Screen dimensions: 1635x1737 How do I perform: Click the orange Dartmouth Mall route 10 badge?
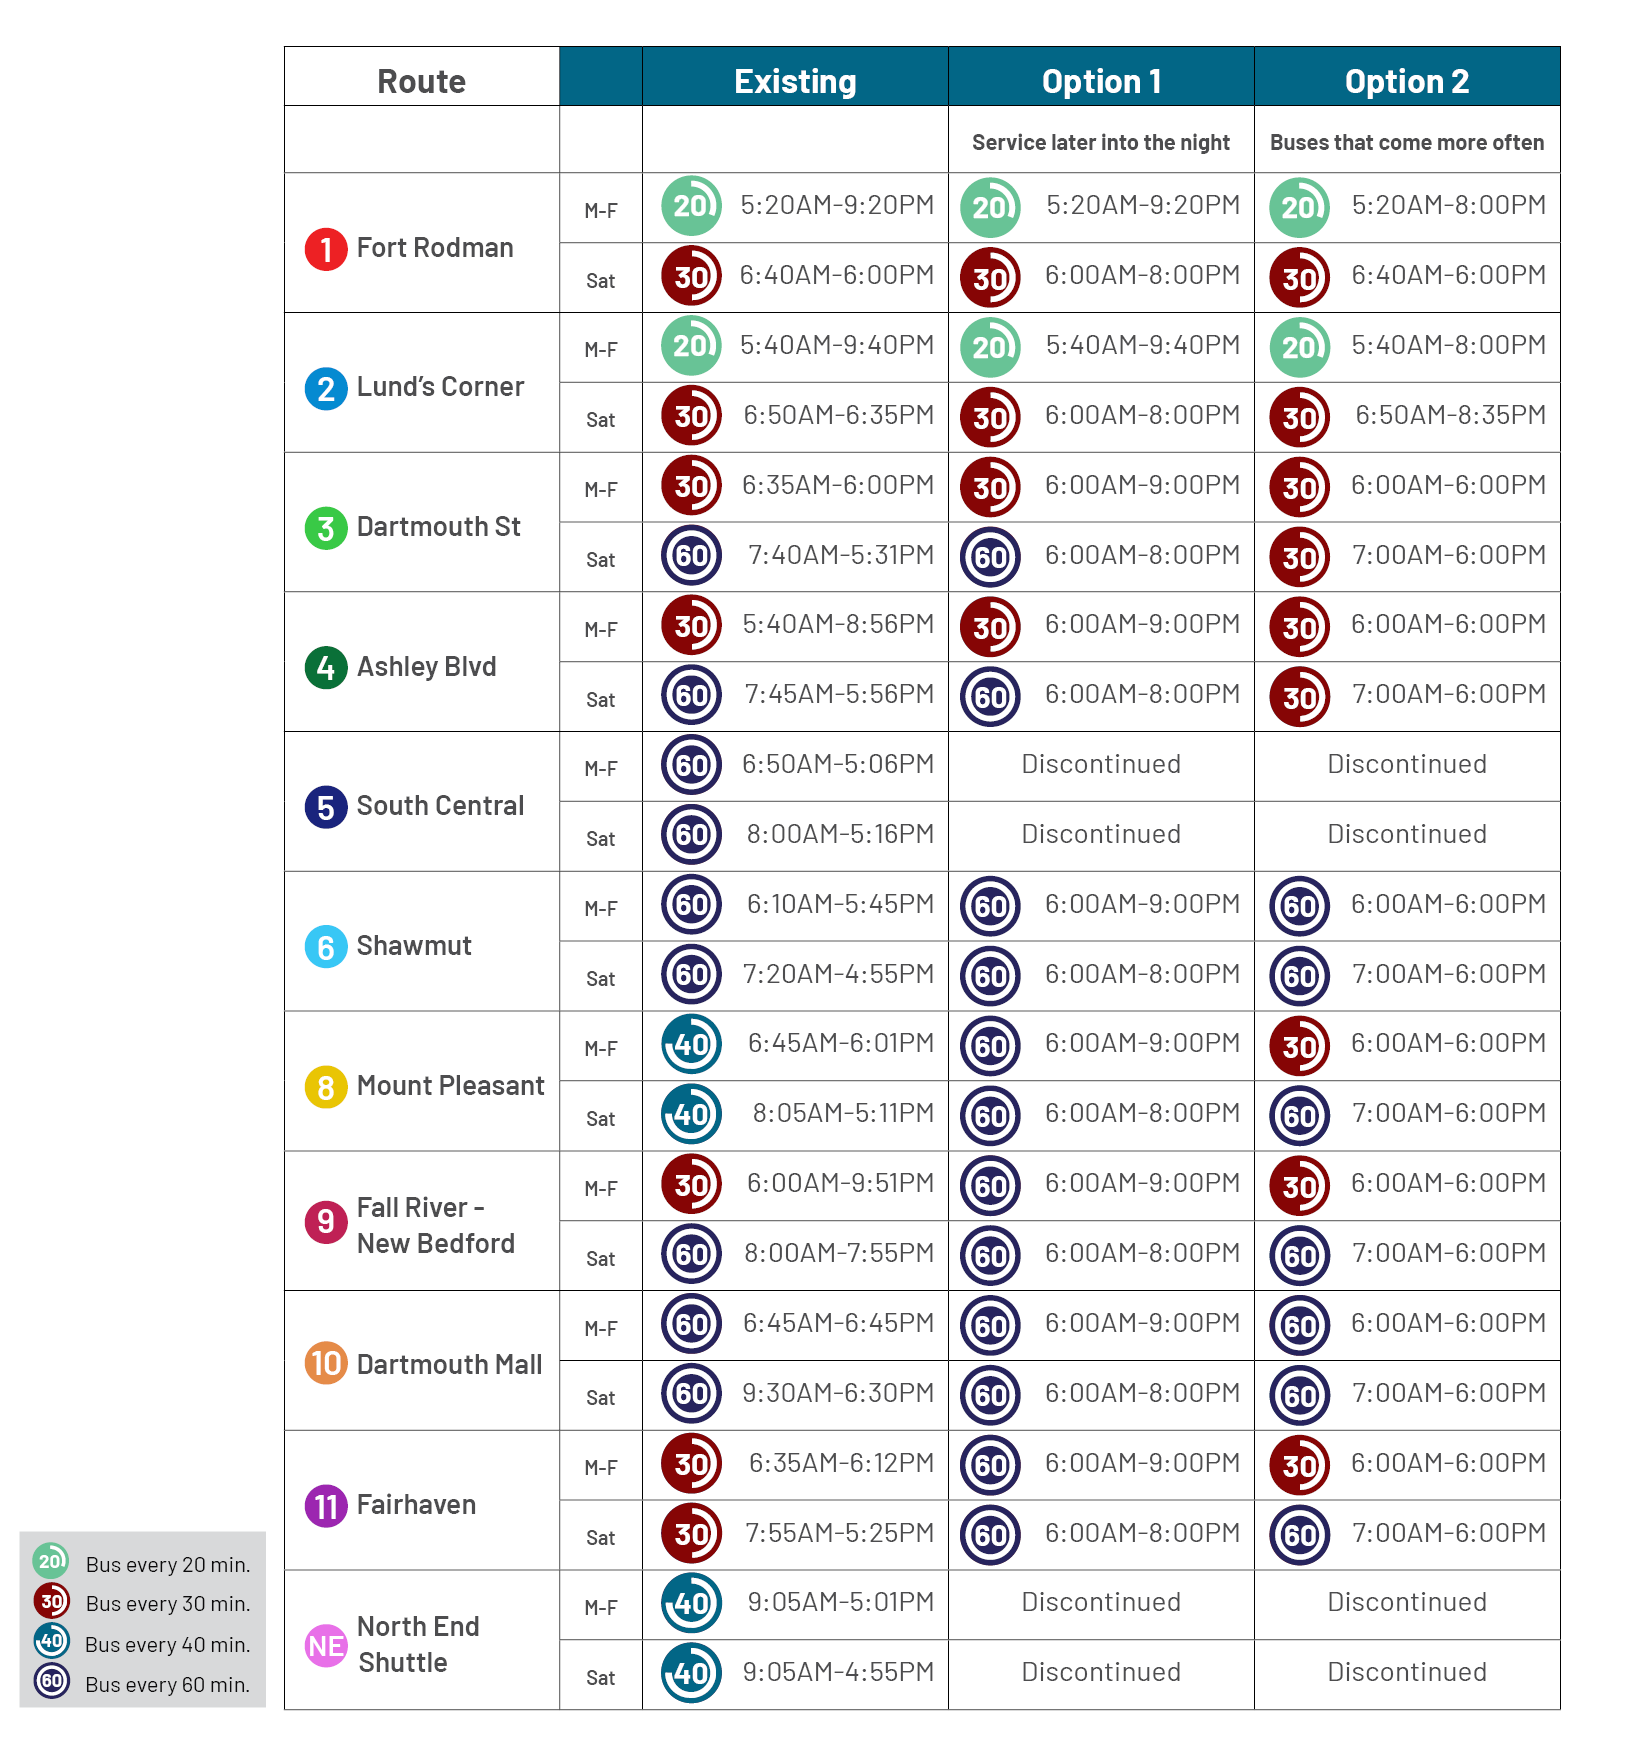click(x=325, y=1364)
